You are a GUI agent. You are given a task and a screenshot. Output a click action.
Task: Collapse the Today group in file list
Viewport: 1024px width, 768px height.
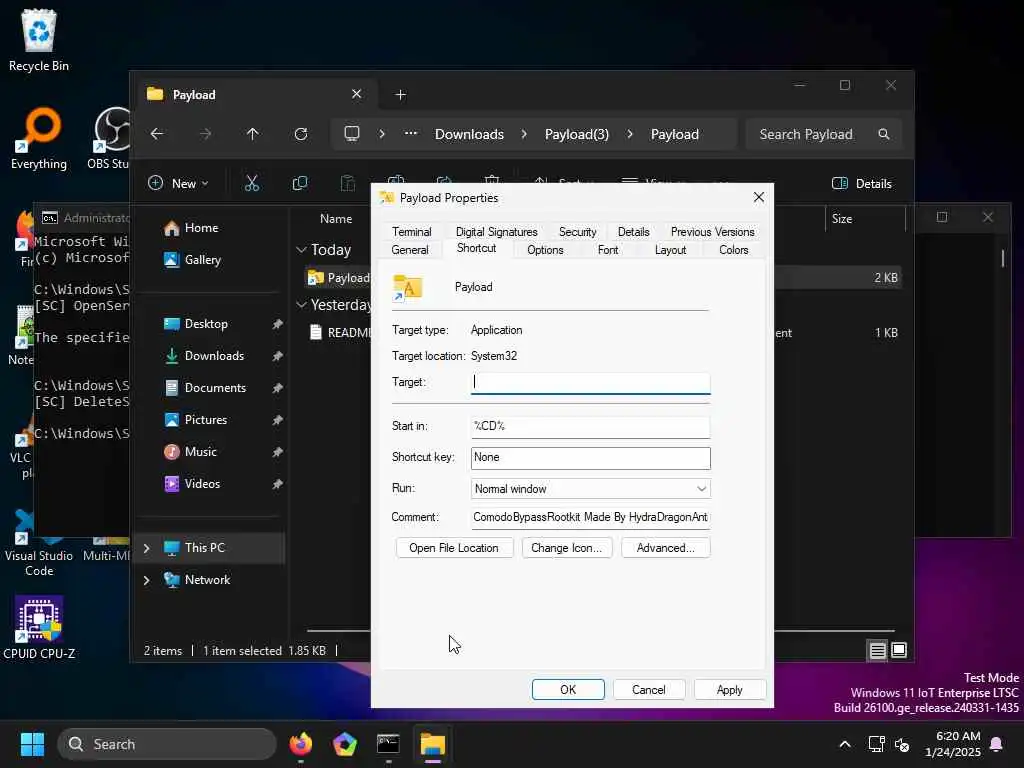[302, 249]
